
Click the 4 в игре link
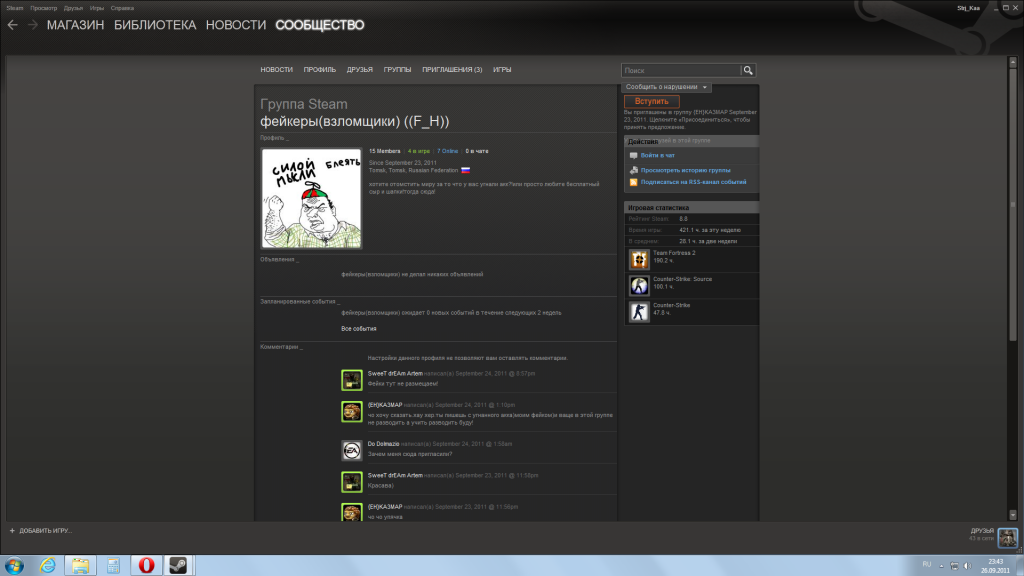tap(419, 152)
